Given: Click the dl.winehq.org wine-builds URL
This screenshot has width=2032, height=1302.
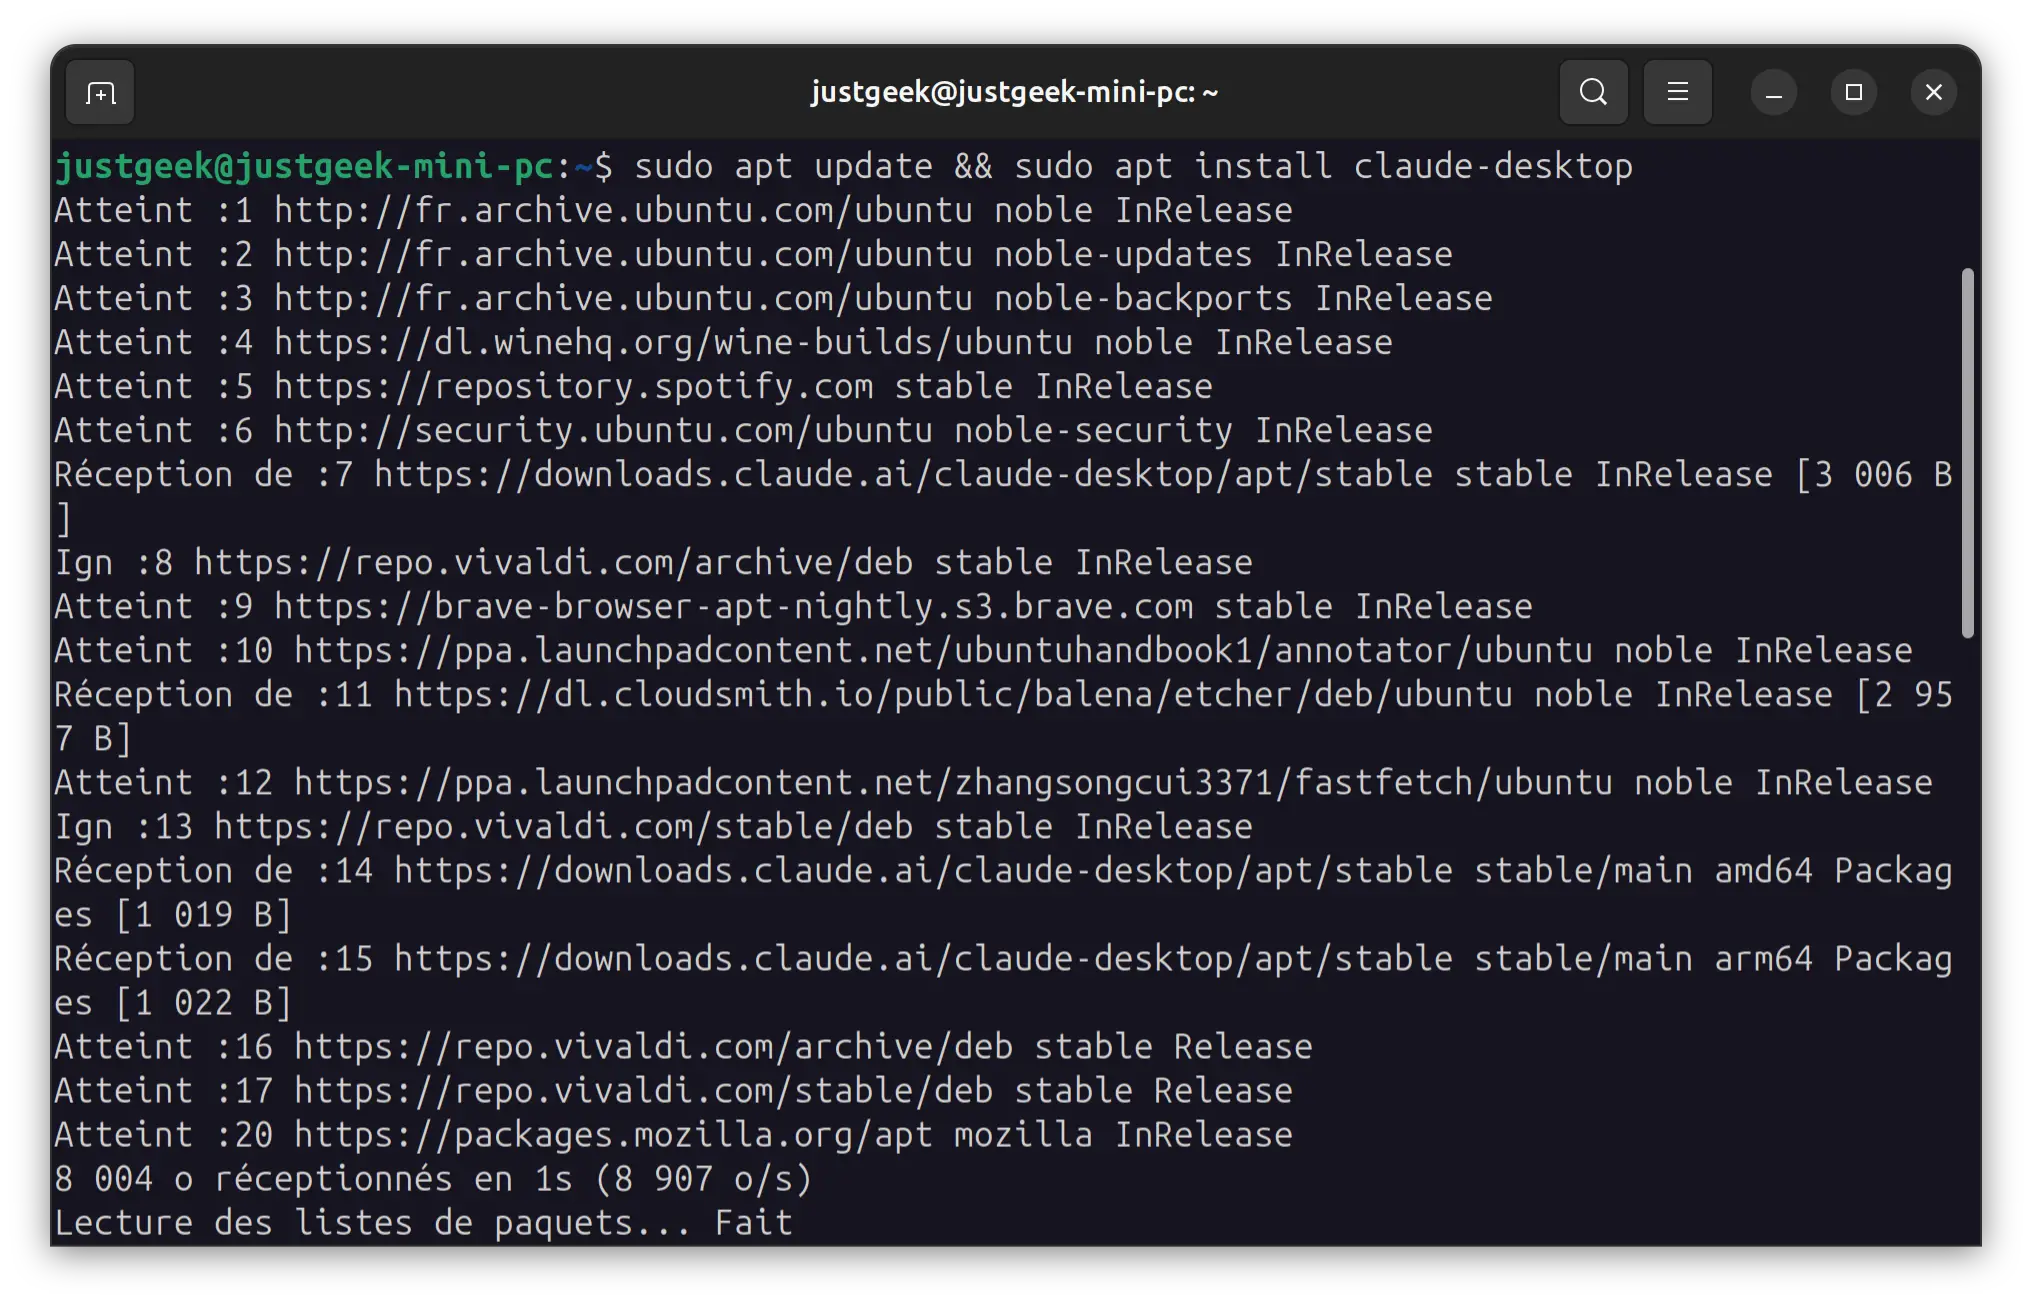Looking at the screenshot, I should click(673, 342).
